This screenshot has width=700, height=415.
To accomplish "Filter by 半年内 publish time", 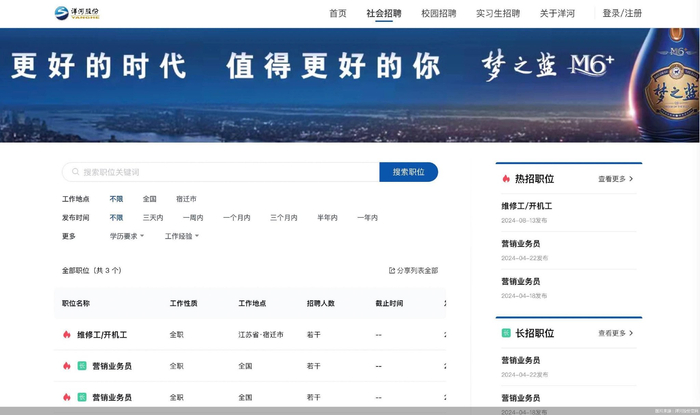I will 327,218.
